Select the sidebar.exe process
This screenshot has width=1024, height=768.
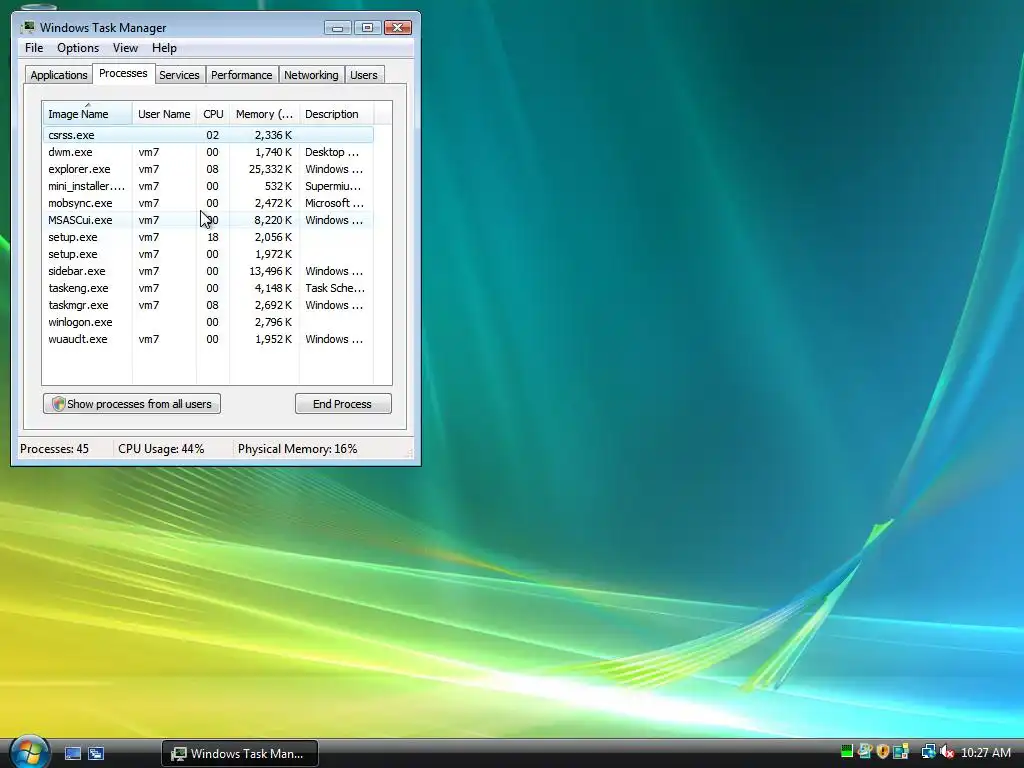pyautogui.click(x=208, y=271)
